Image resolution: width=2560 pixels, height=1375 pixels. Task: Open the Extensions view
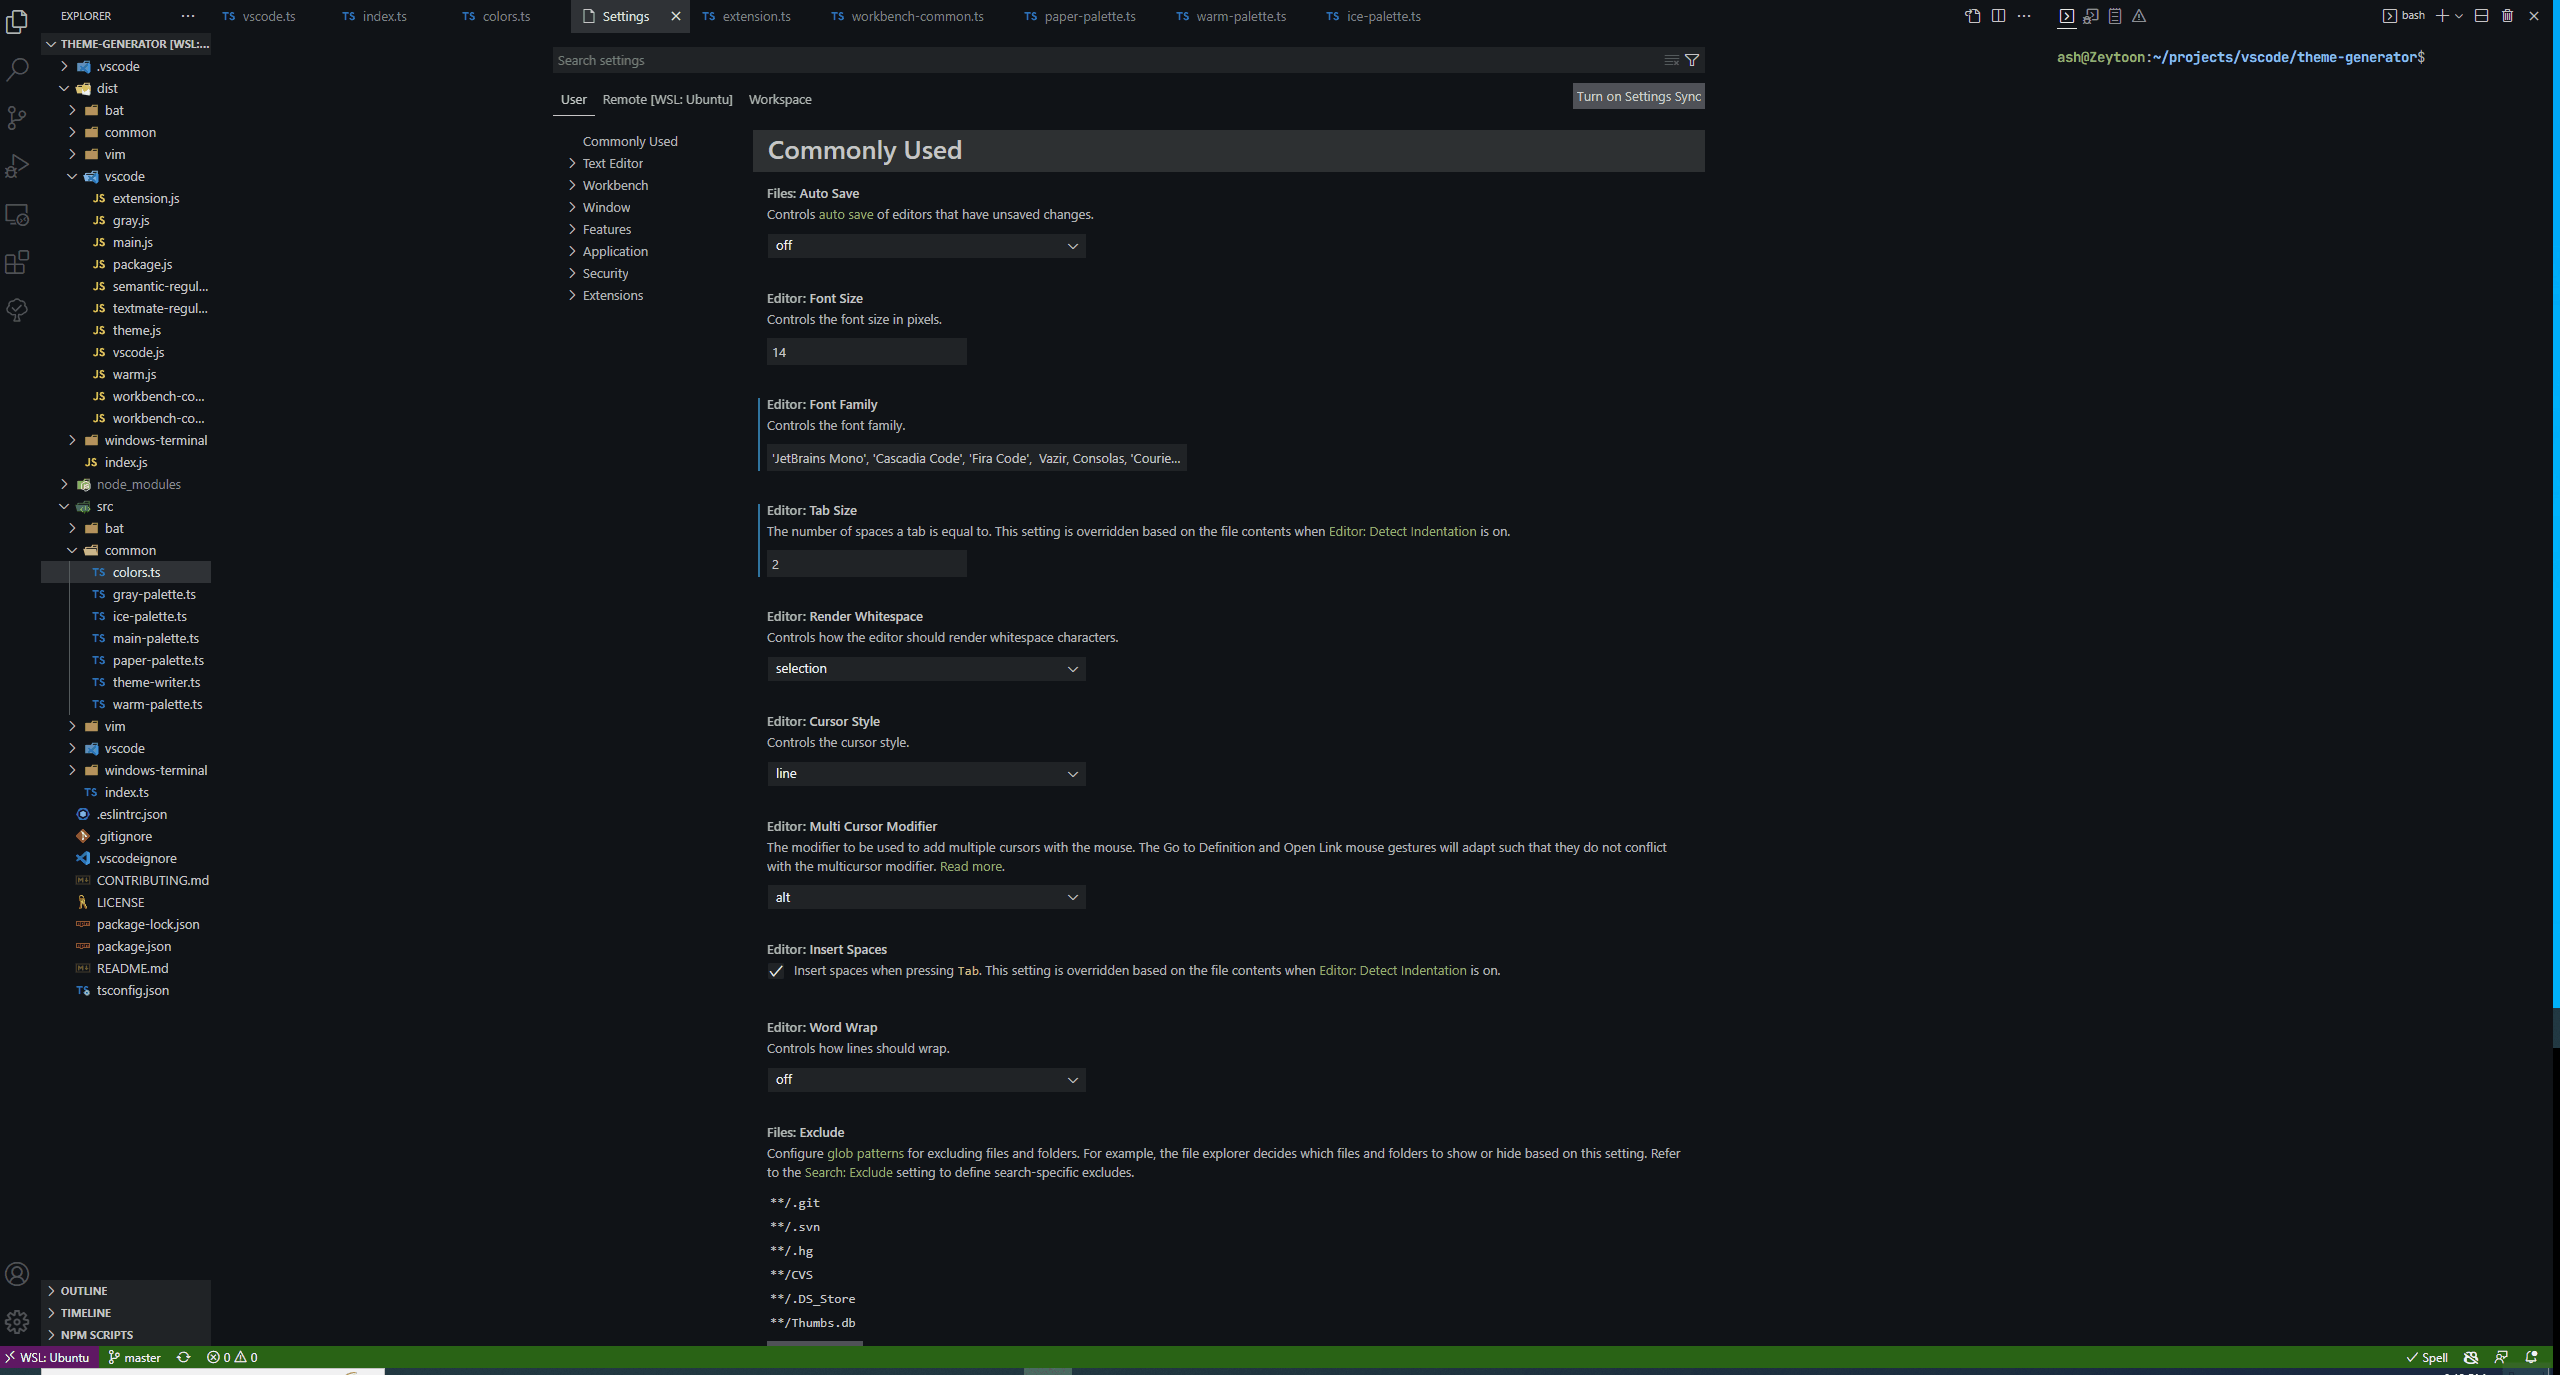[x=17, y=262]
